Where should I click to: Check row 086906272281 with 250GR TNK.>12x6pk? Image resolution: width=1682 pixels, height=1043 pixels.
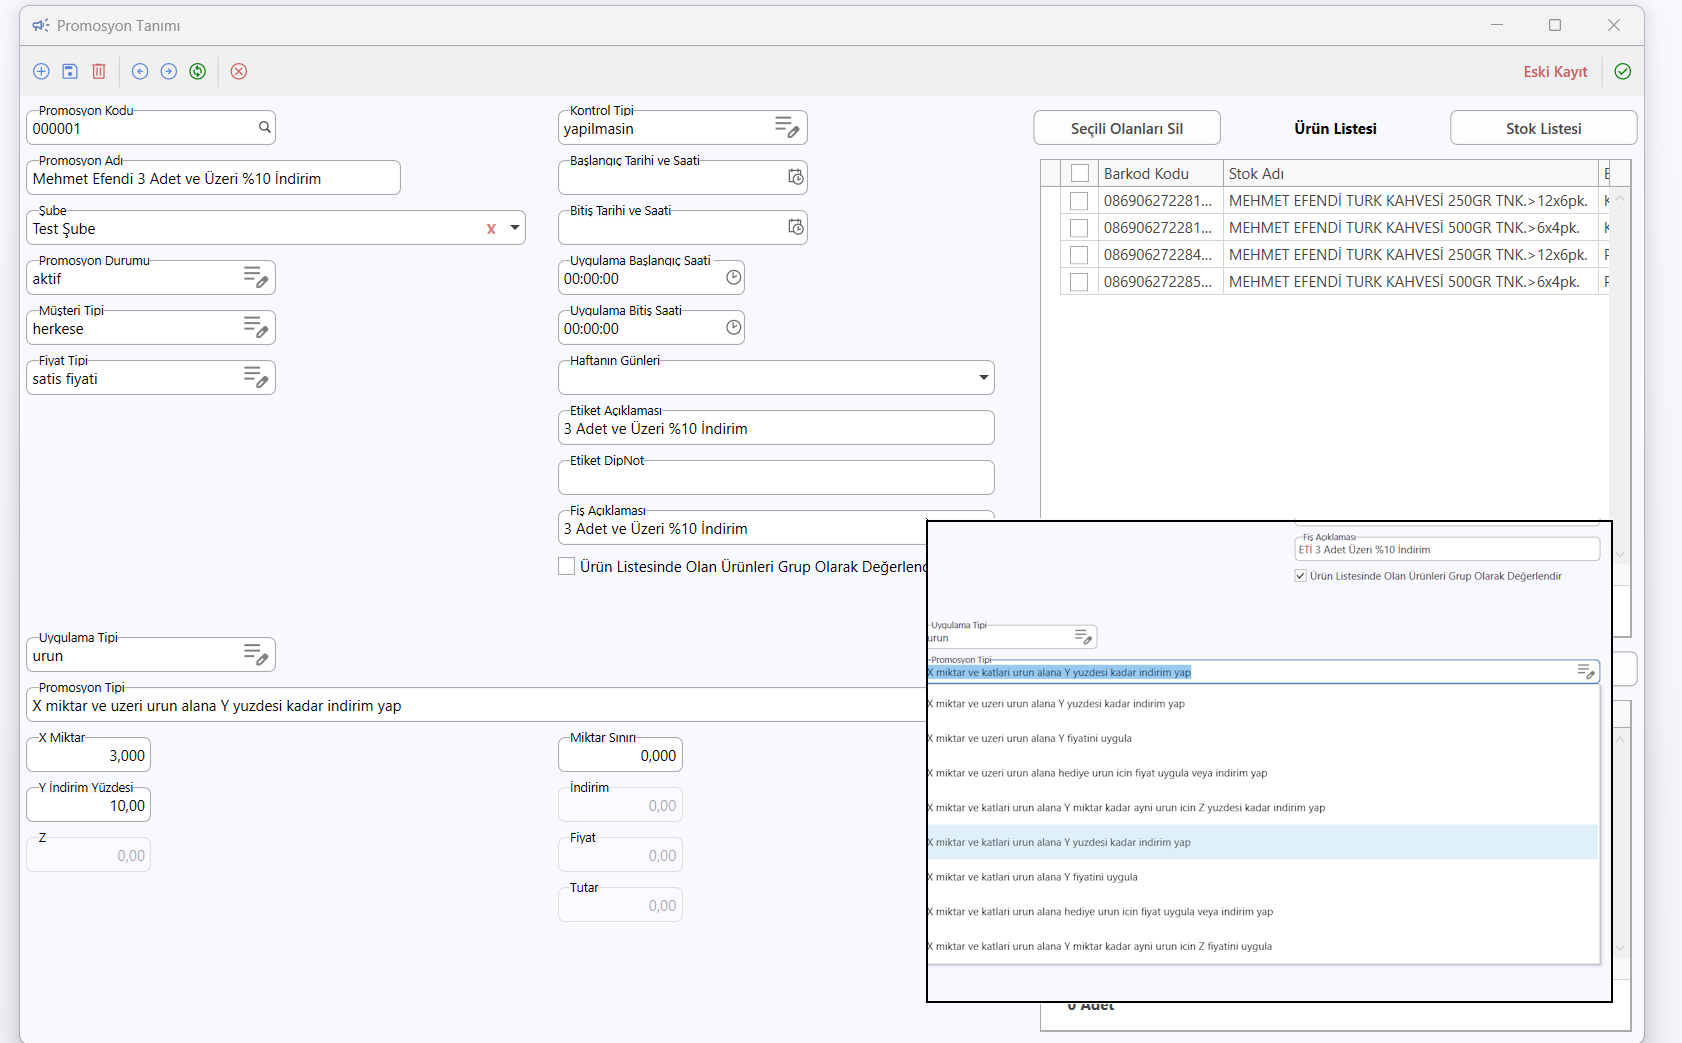tap(1079, 200)
